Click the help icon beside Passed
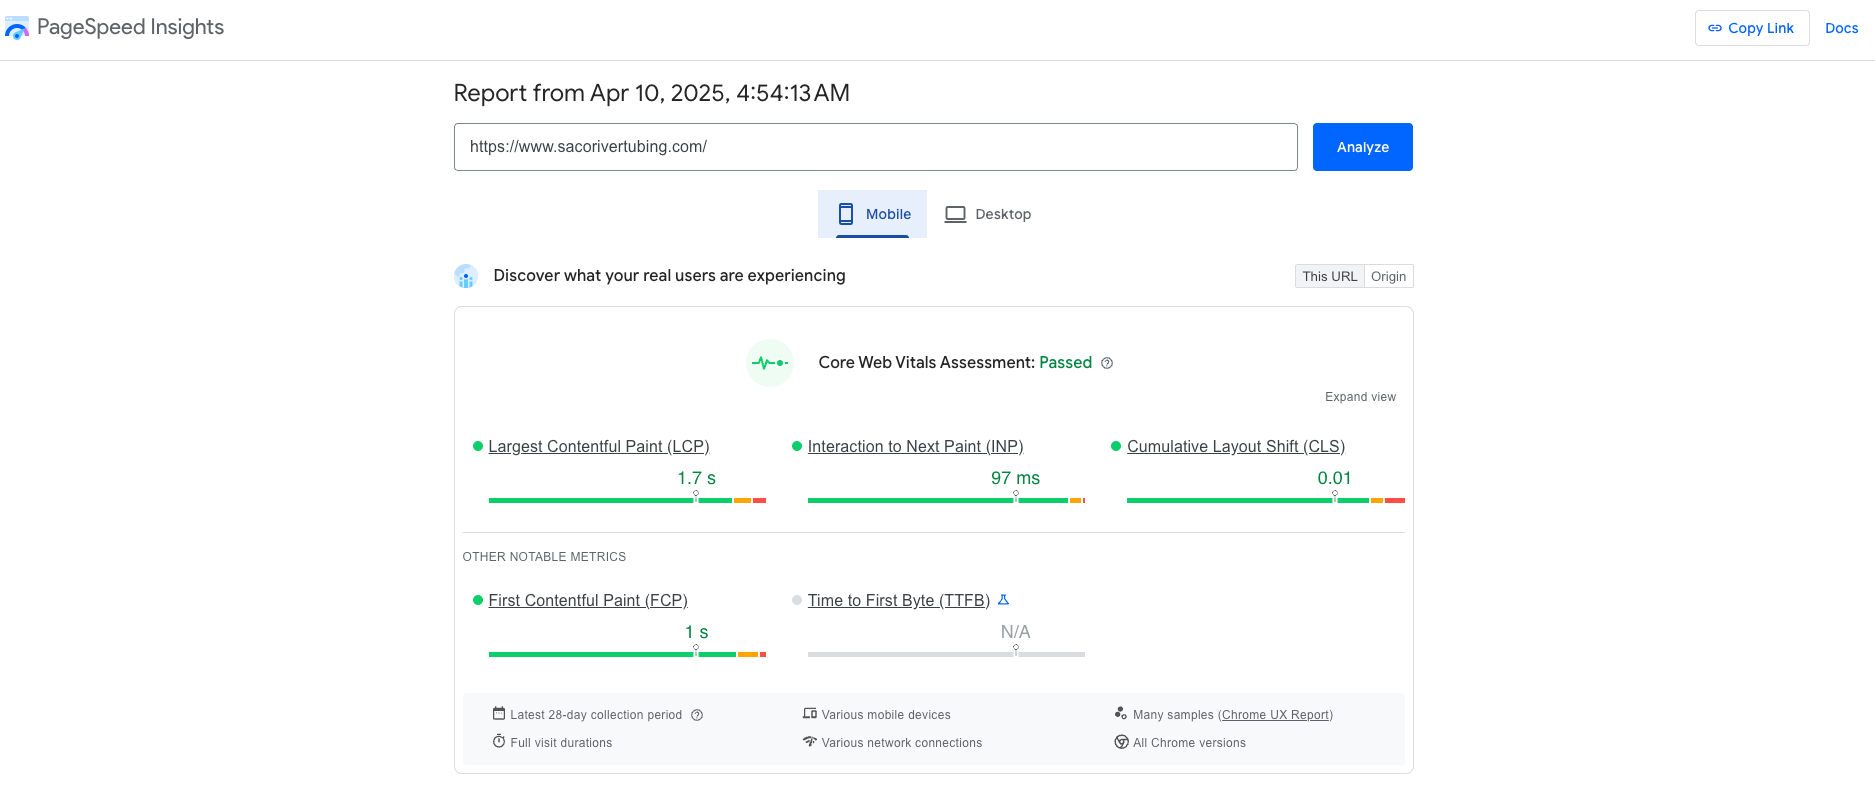Image resolution: width=1875 pixels, height=787 pixels. (1107, 363)
